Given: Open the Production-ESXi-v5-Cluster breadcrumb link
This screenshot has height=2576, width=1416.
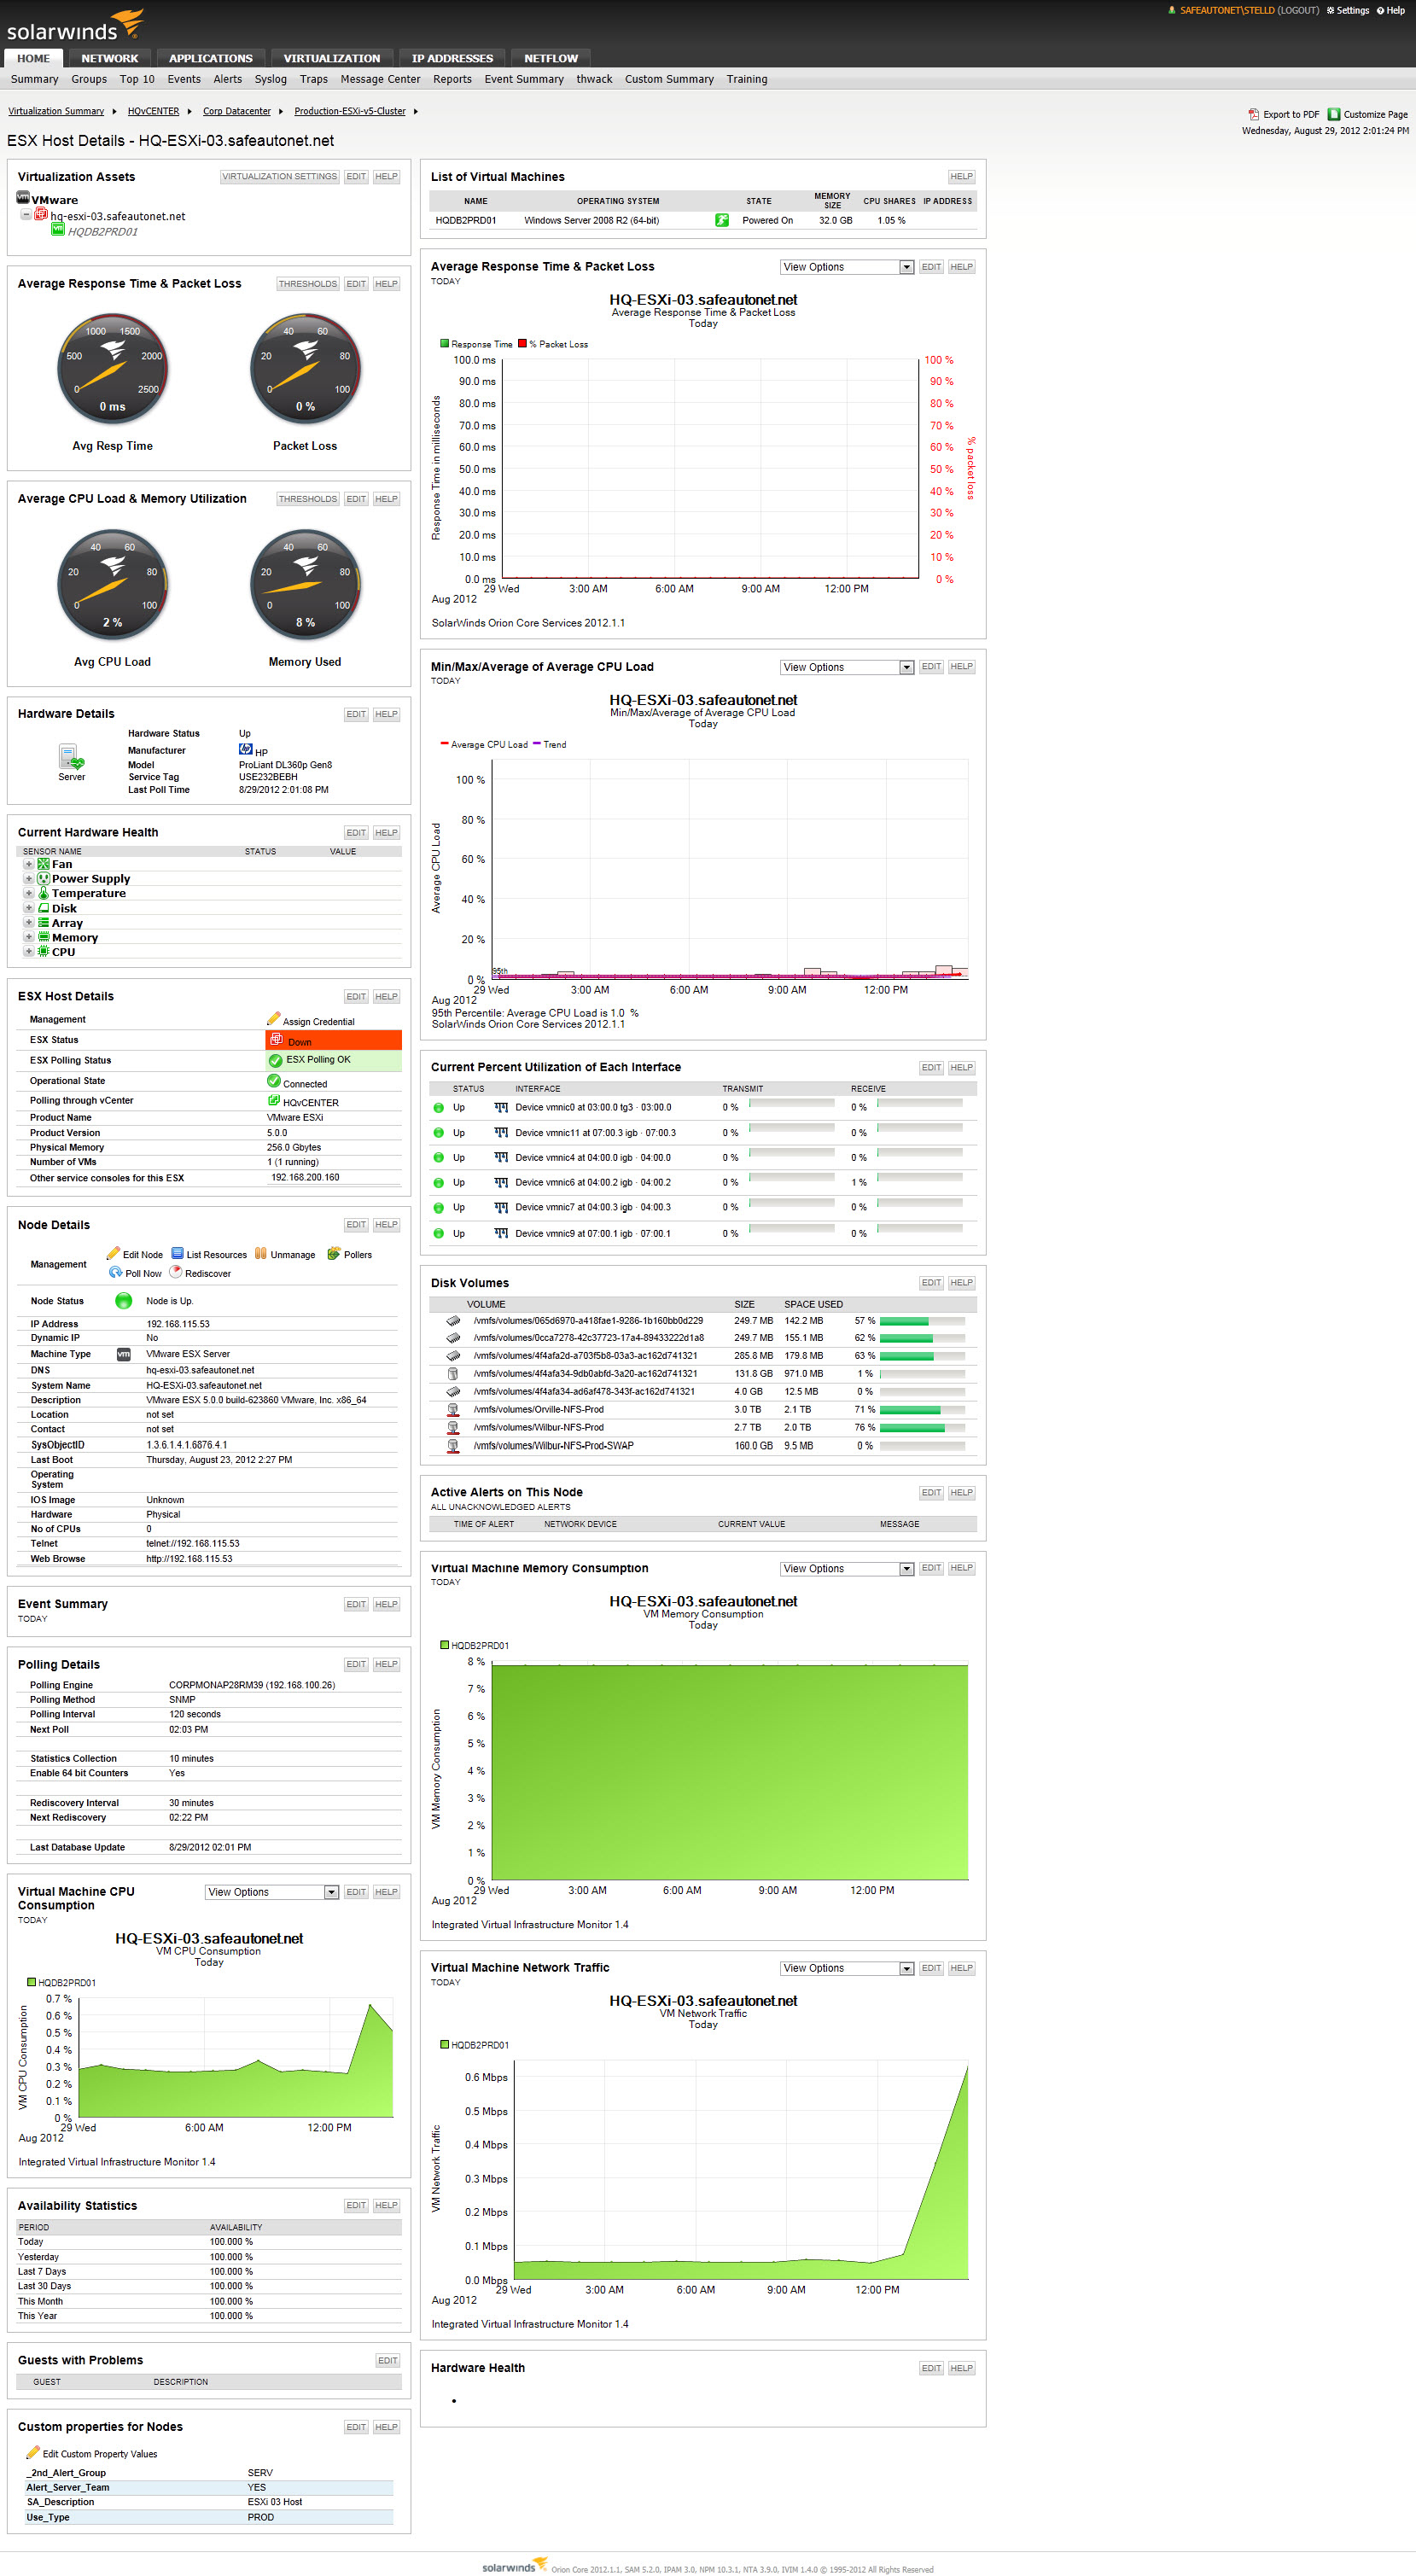Looking at the screenshot, I should (x=350, y=111).
